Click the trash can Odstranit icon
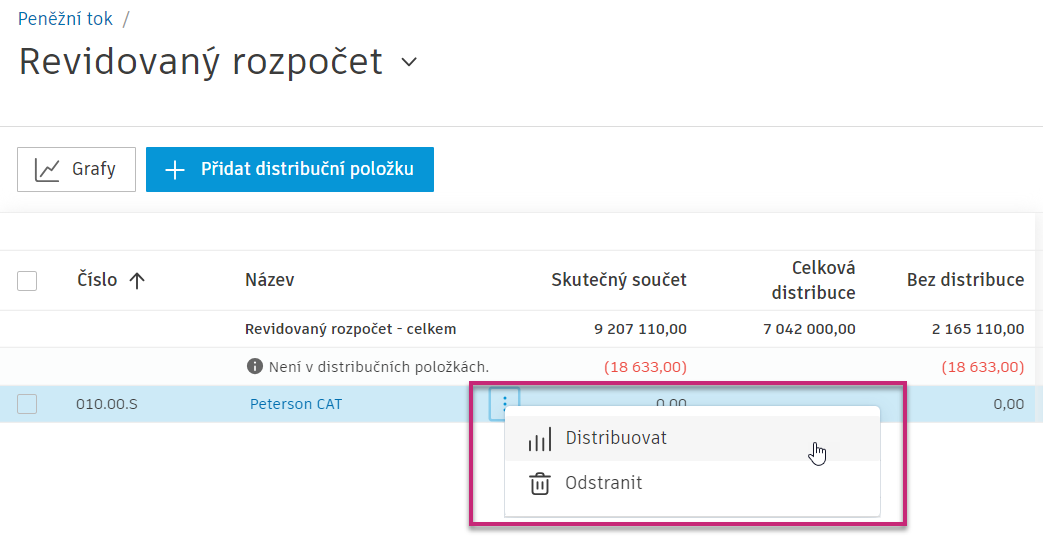 540,484
